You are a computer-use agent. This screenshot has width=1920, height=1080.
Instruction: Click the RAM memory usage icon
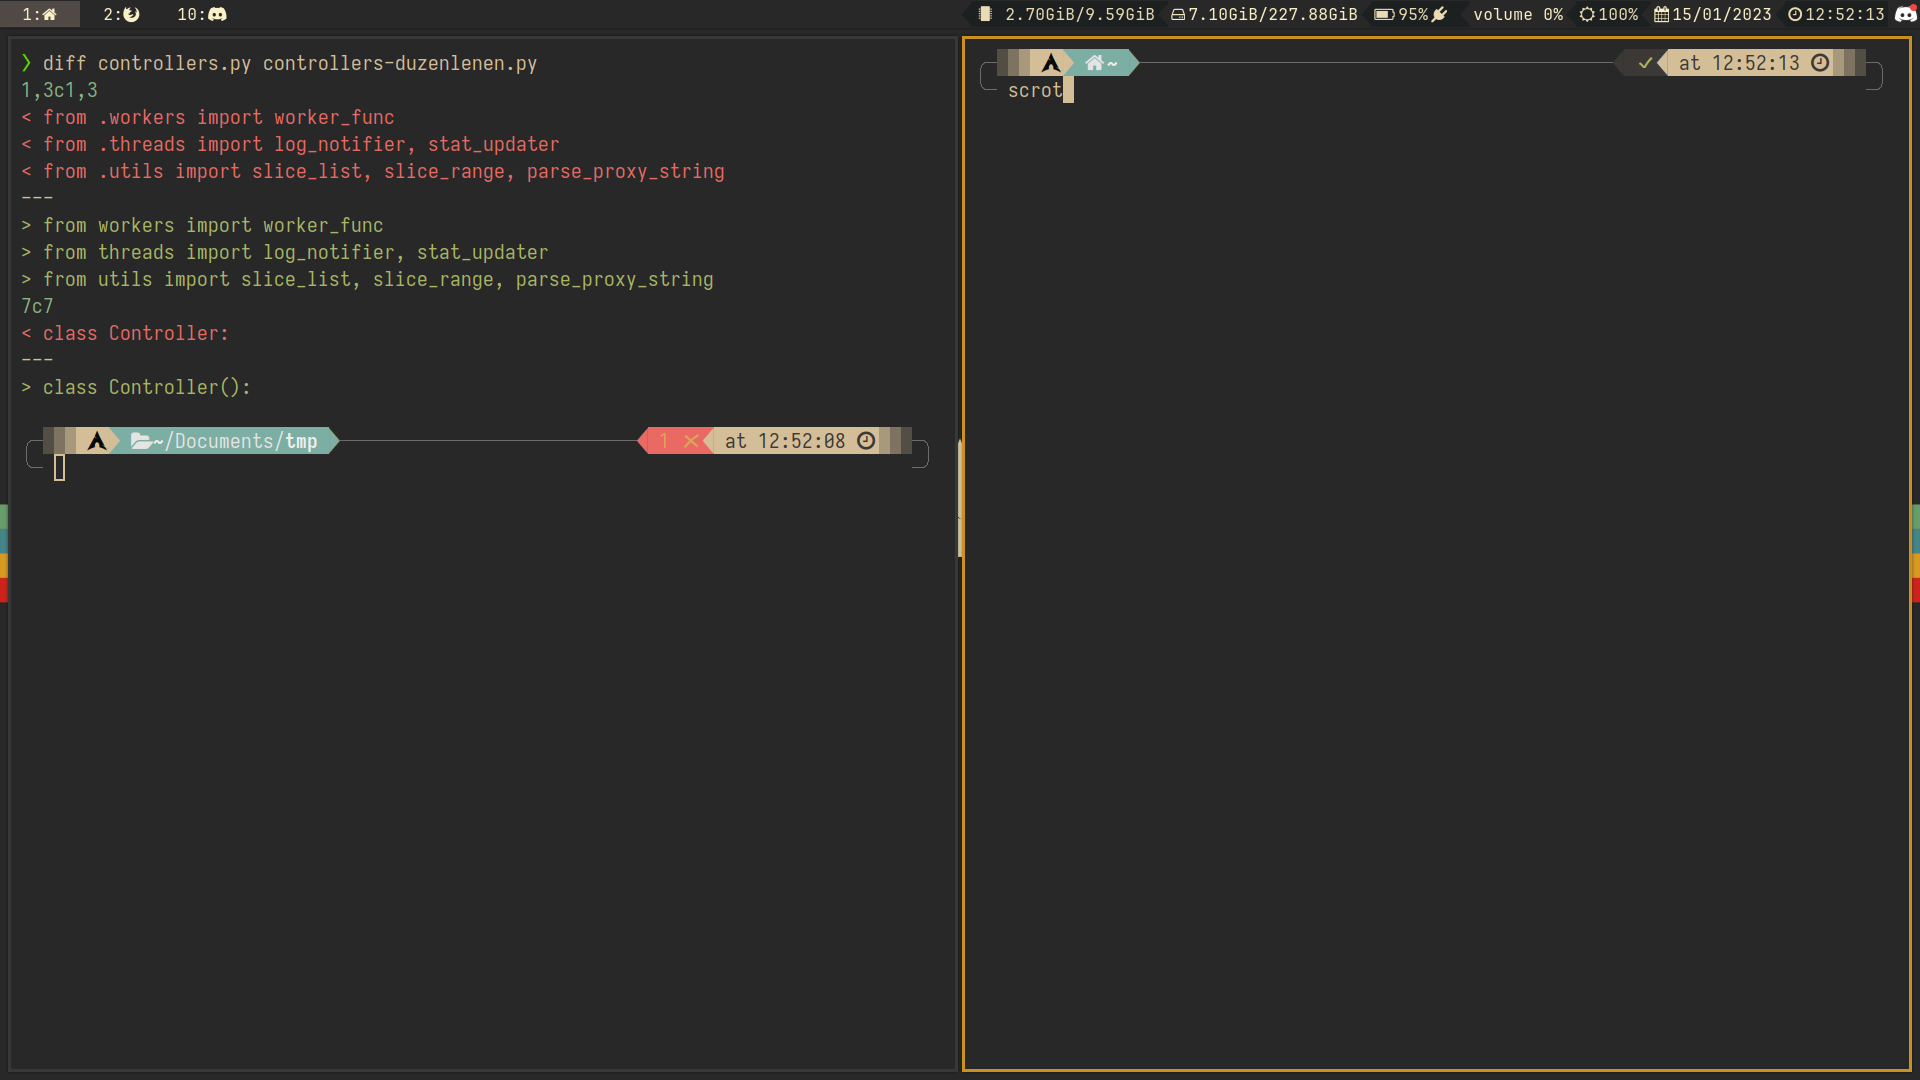[985, 14]
